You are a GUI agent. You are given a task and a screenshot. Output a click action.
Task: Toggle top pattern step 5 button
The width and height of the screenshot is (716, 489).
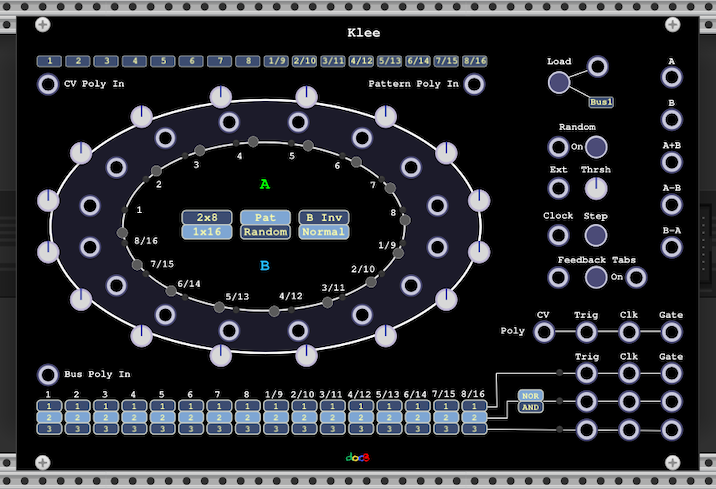pyautogui.click(x=163, y=61)
